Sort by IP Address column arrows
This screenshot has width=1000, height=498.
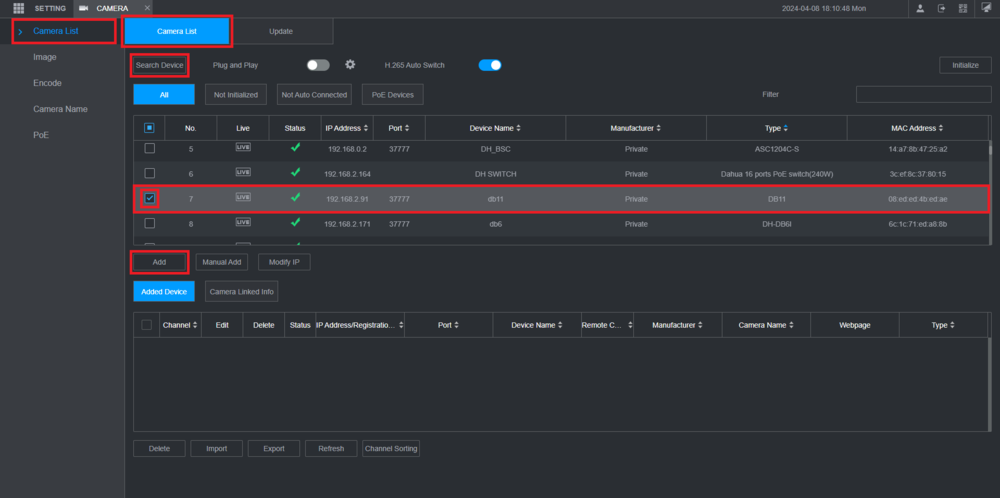pos(366,128)
